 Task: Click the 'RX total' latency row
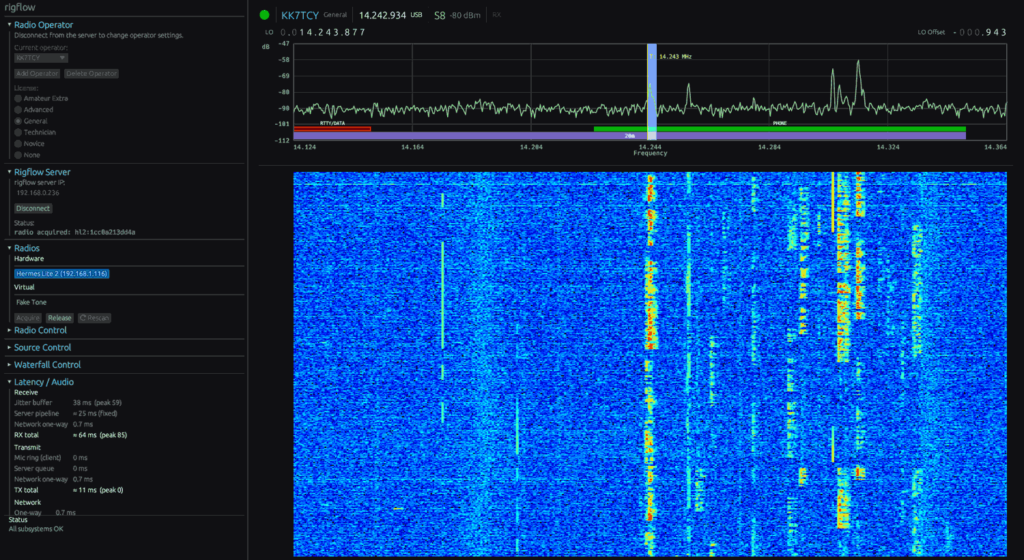(x=71, y=435)
